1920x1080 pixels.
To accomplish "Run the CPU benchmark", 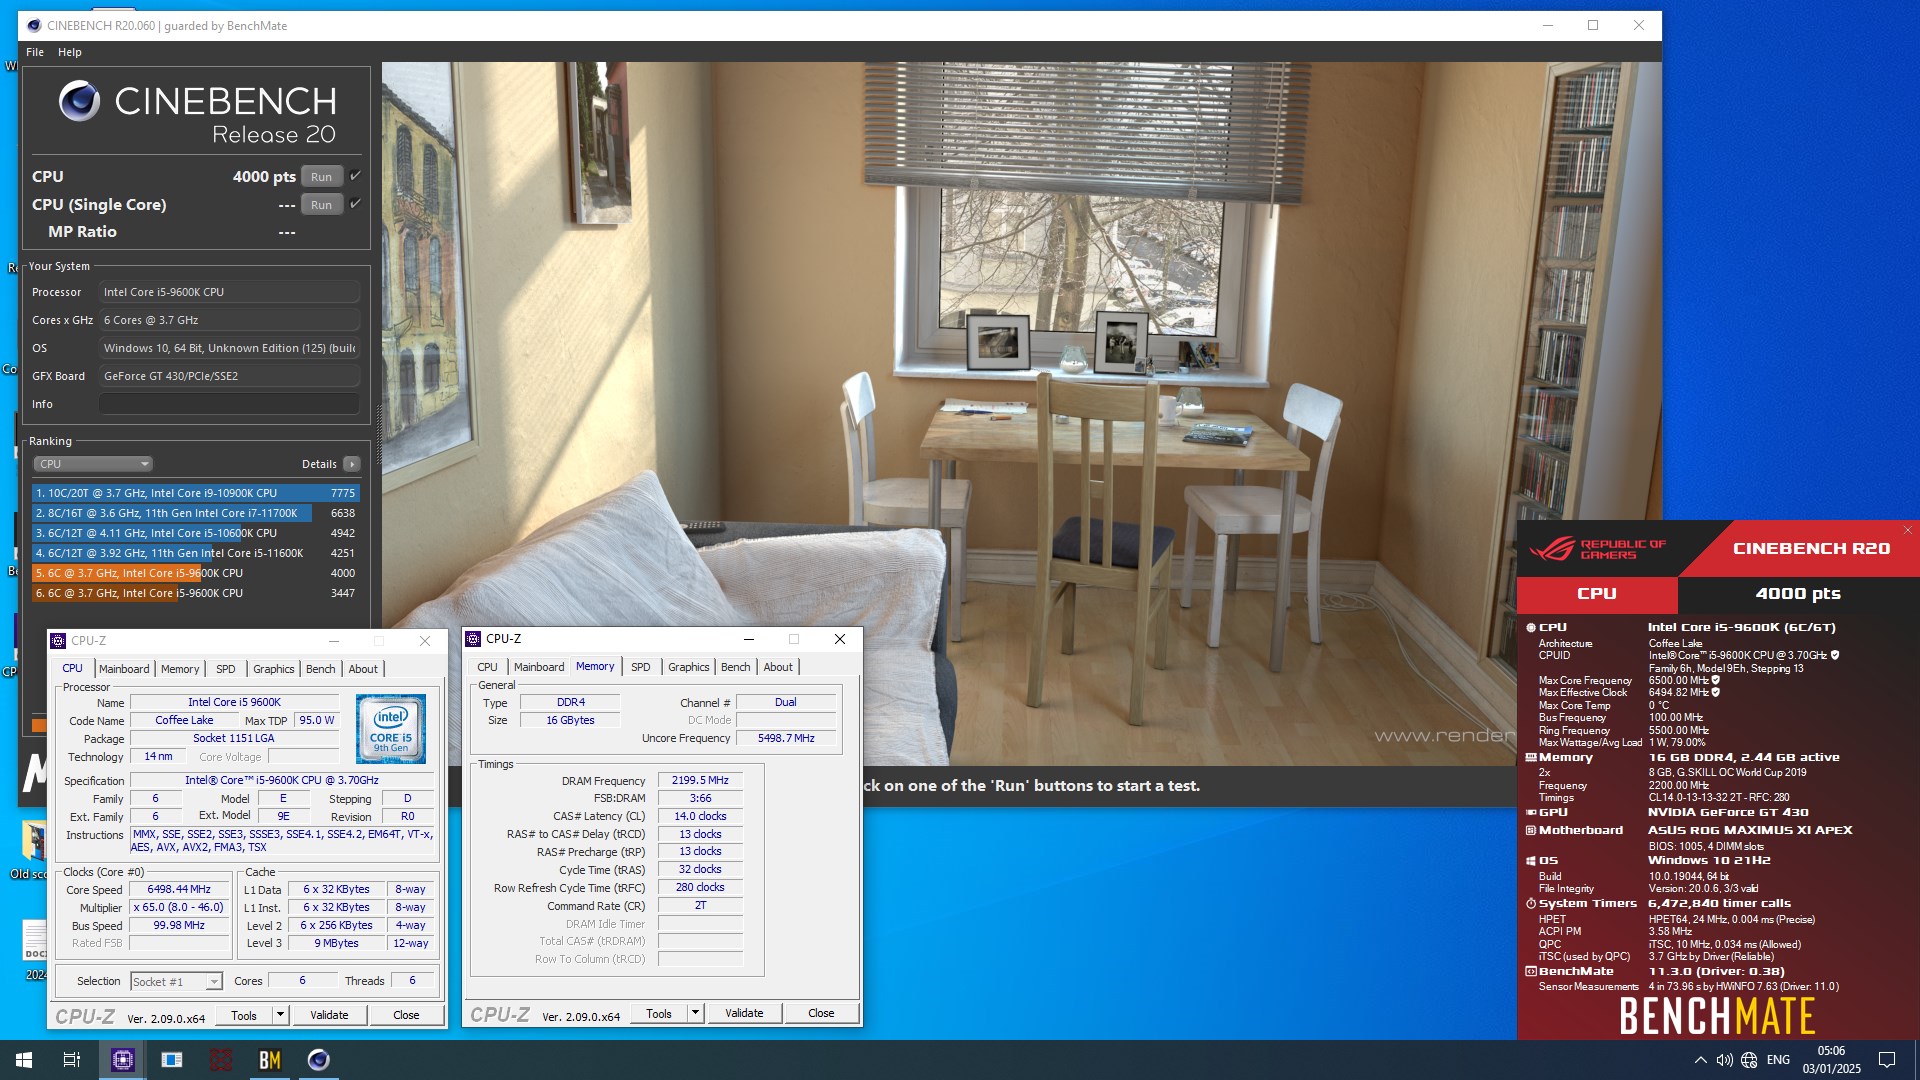I will coord(321,177).
